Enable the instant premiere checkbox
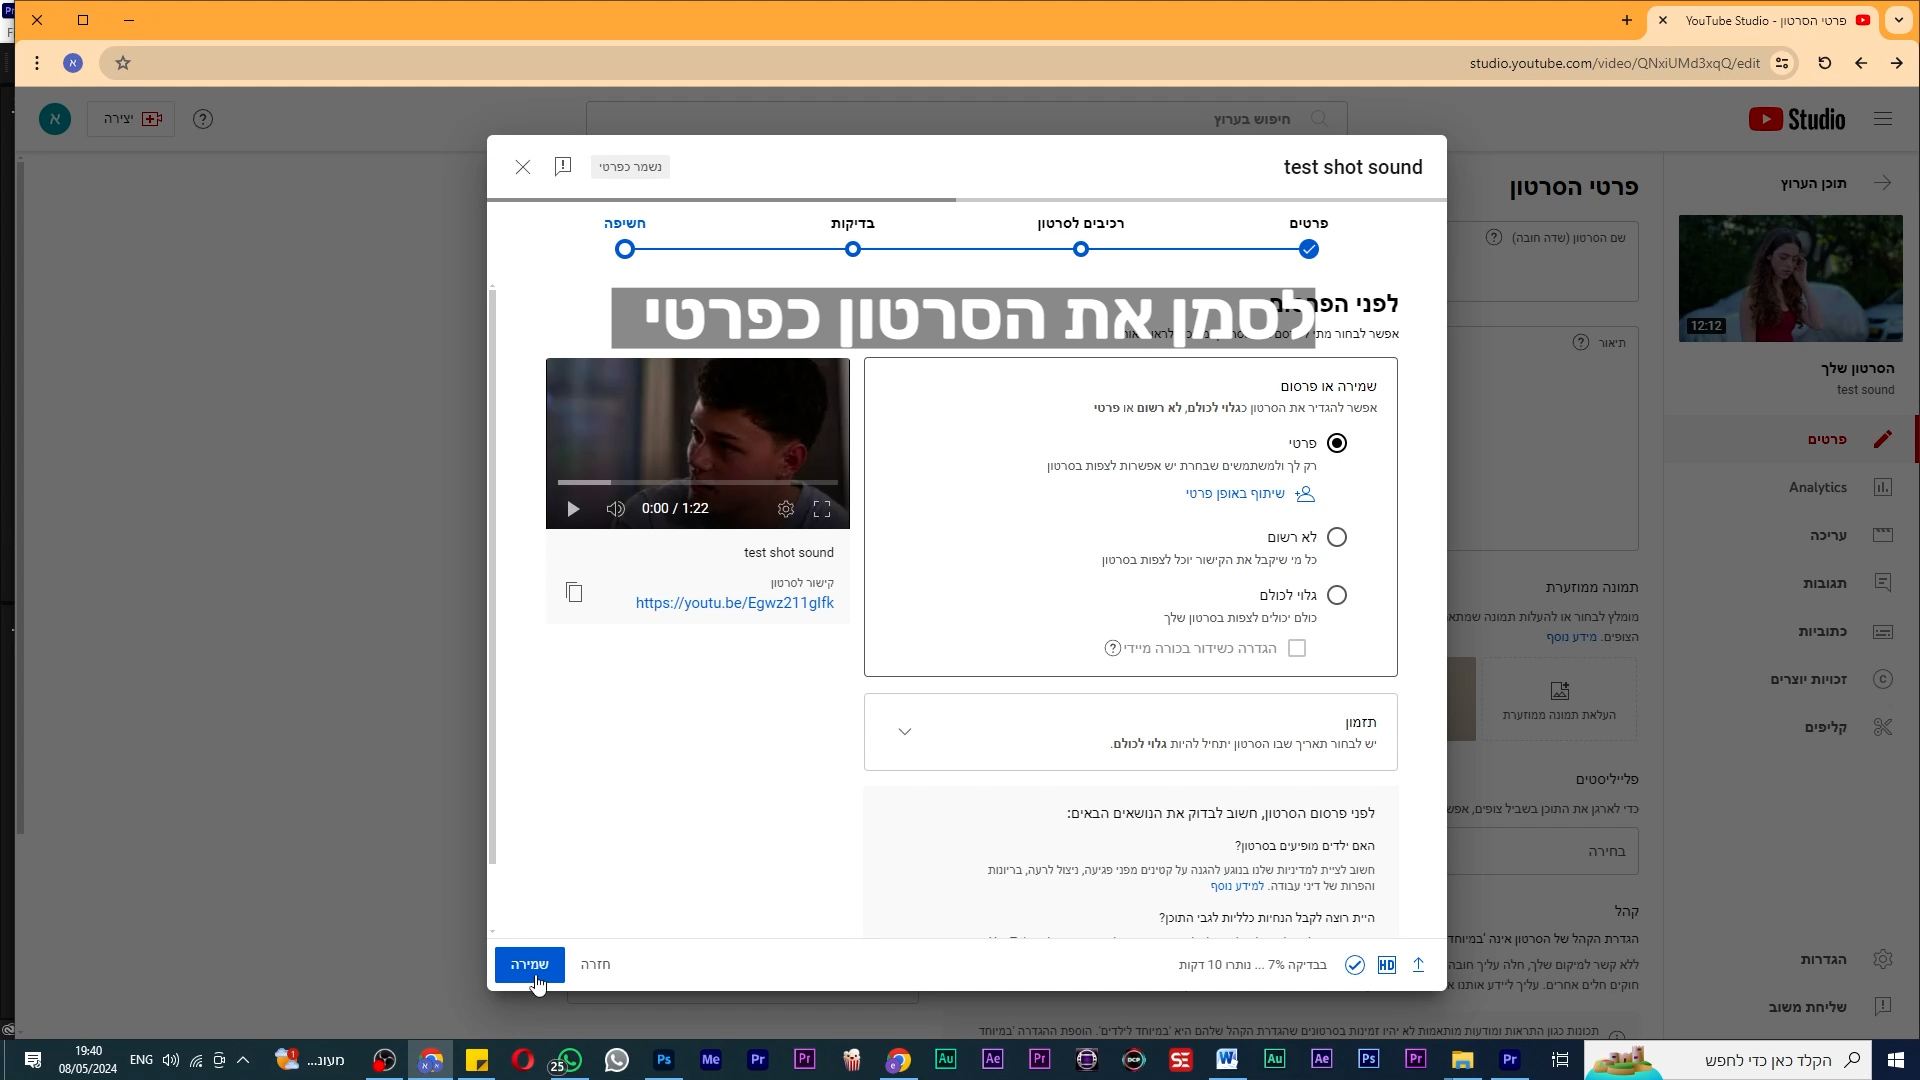The width and height of the screenshot is (1920, 1080). coord(1297,648)
